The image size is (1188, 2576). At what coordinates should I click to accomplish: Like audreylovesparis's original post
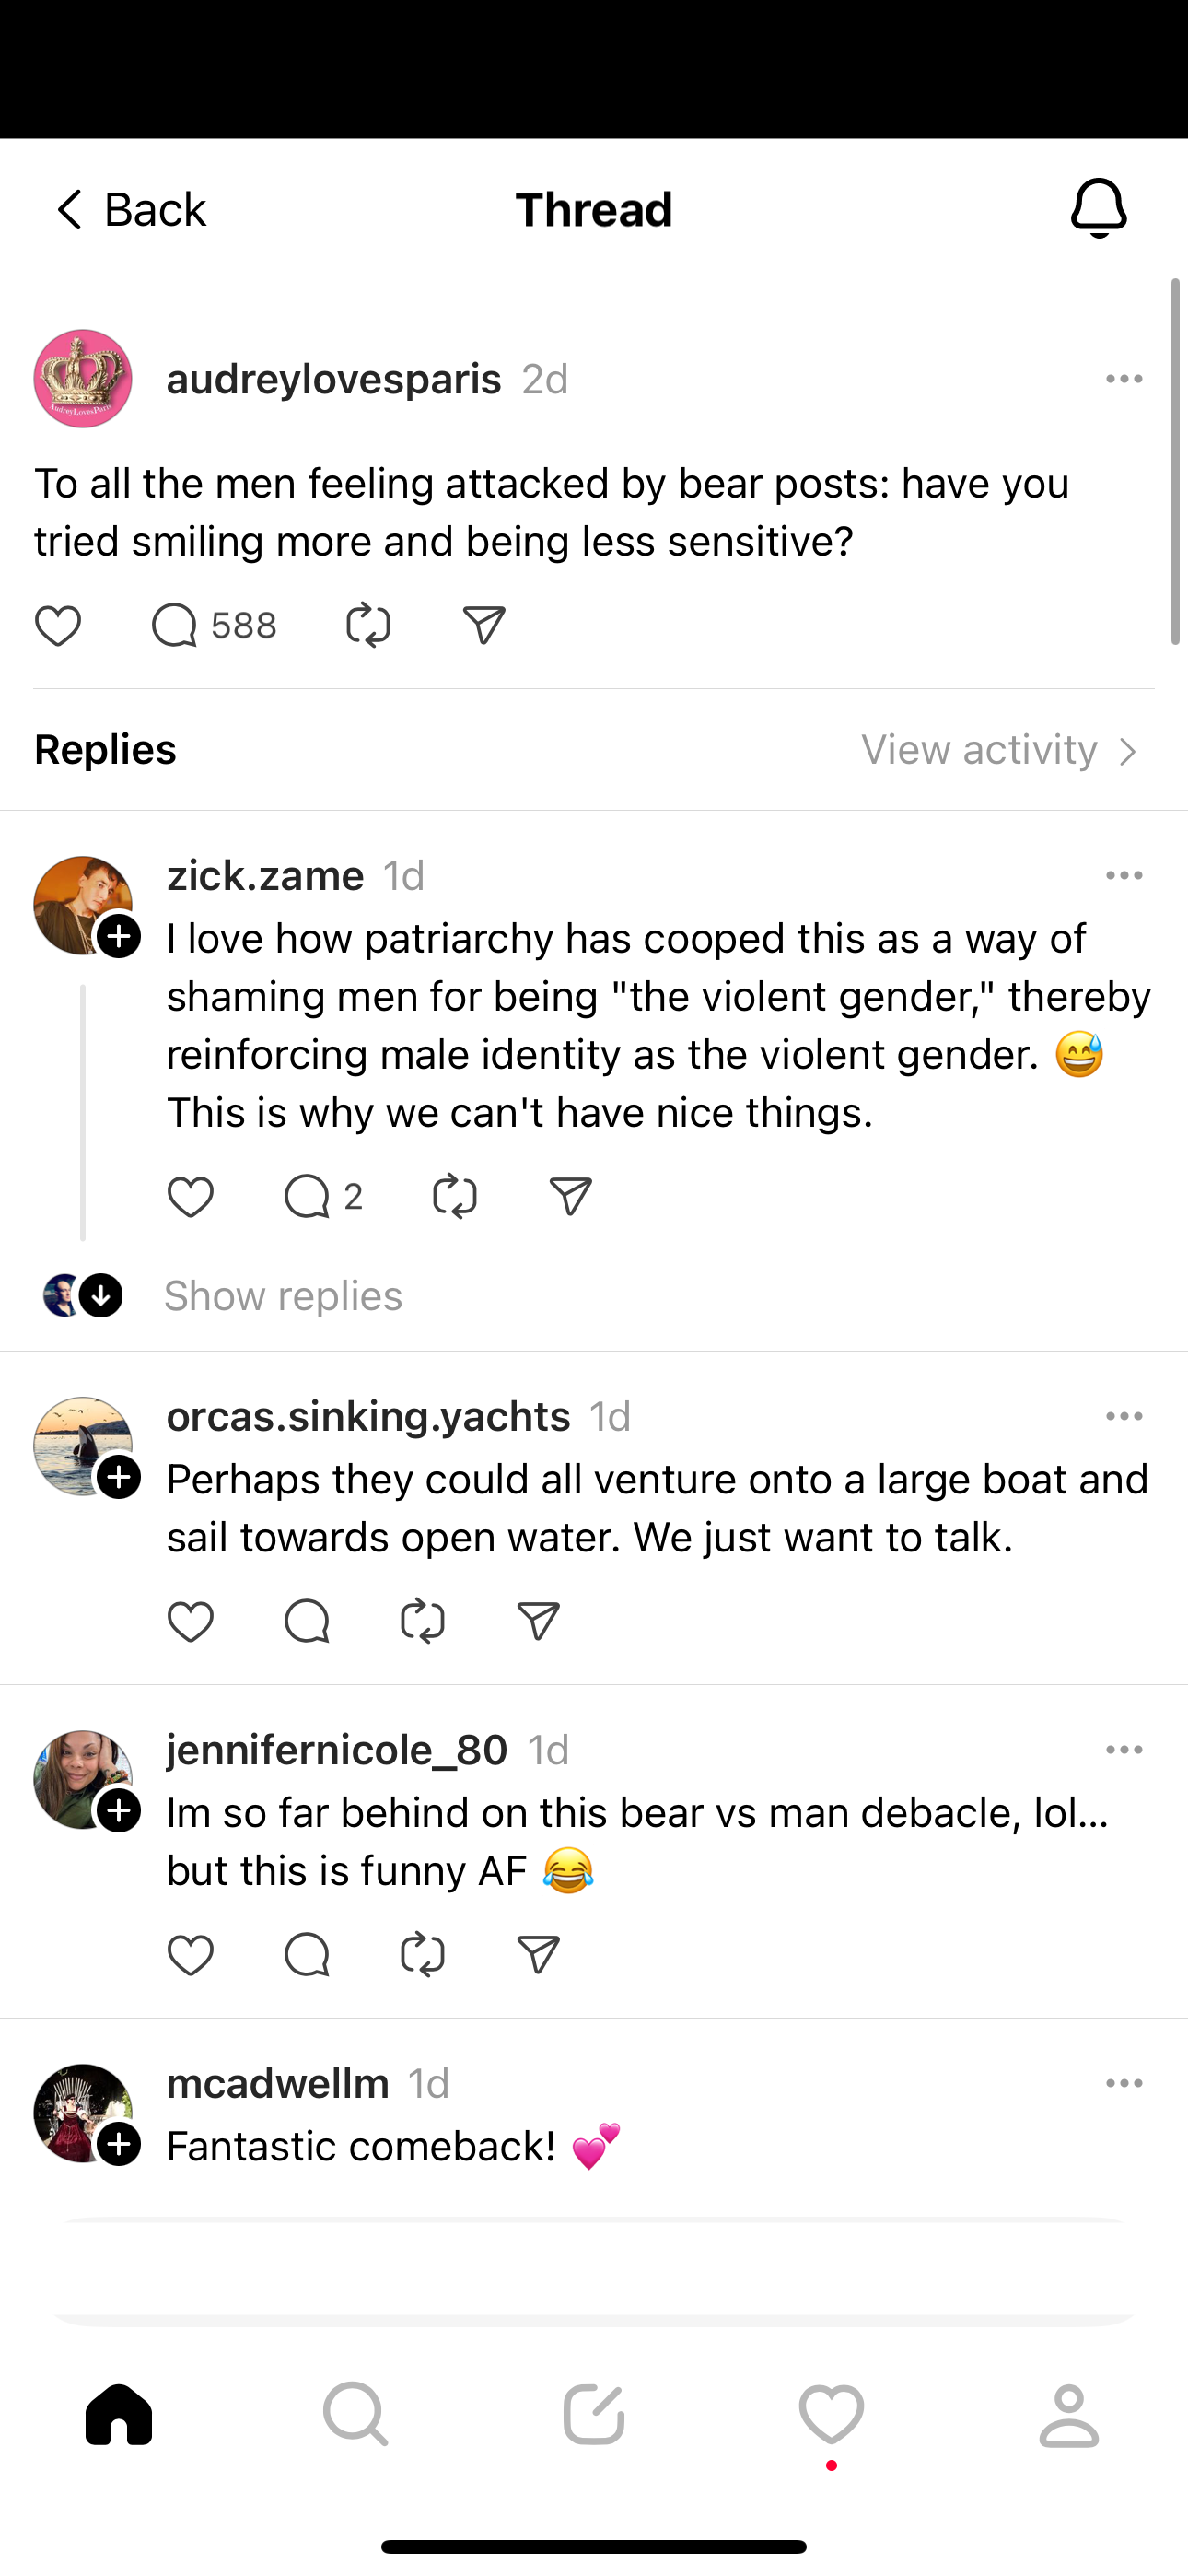pos(58,626)
